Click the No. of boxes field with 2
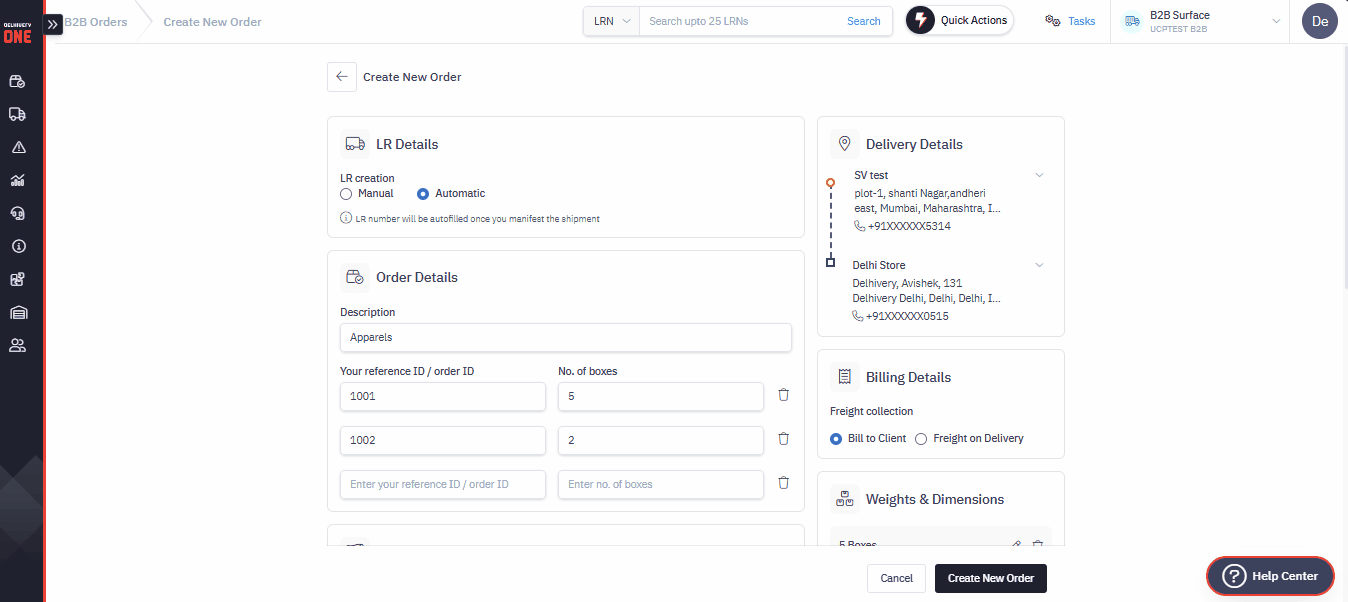The image size is (1348, 602). [x=661, y=440]
